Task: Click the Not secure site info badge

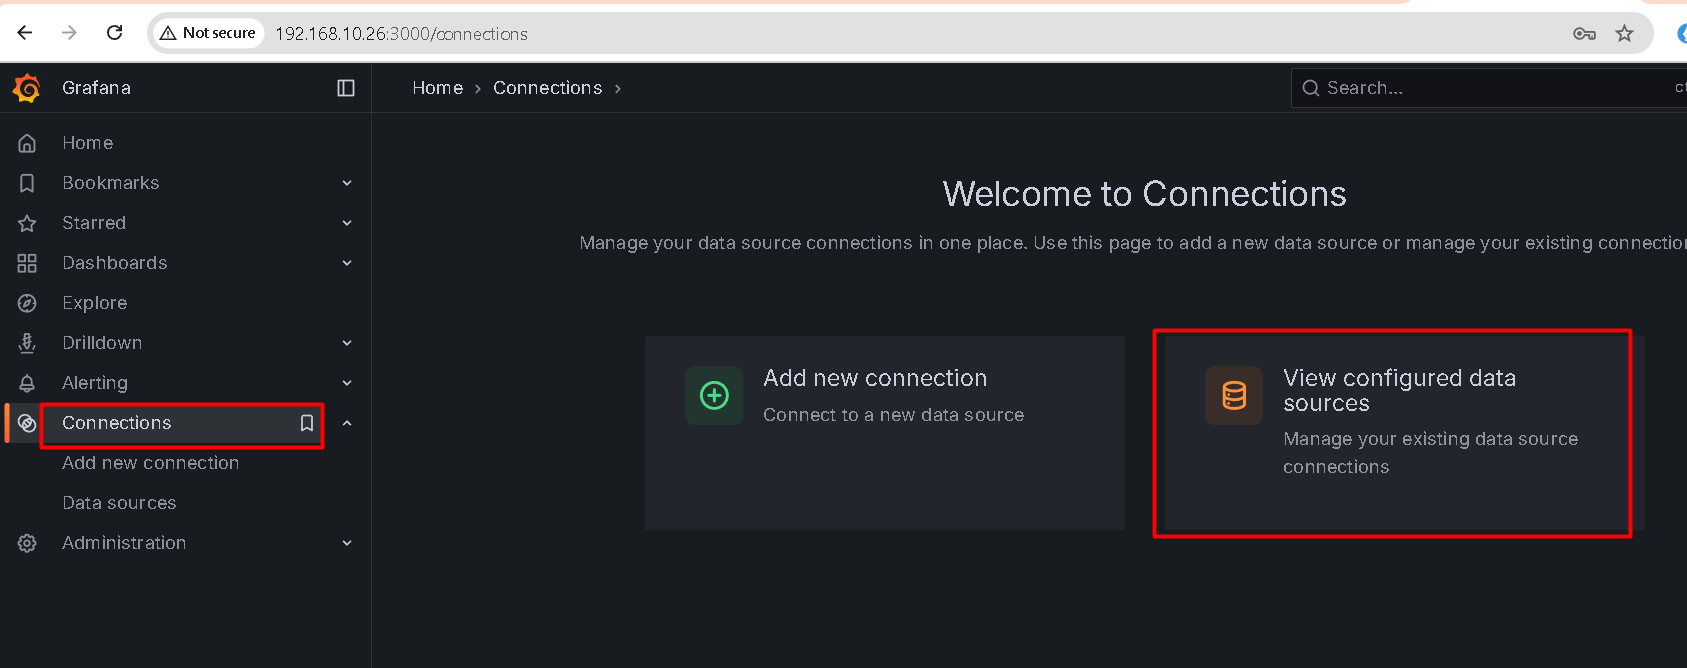Action: (208, 33)
